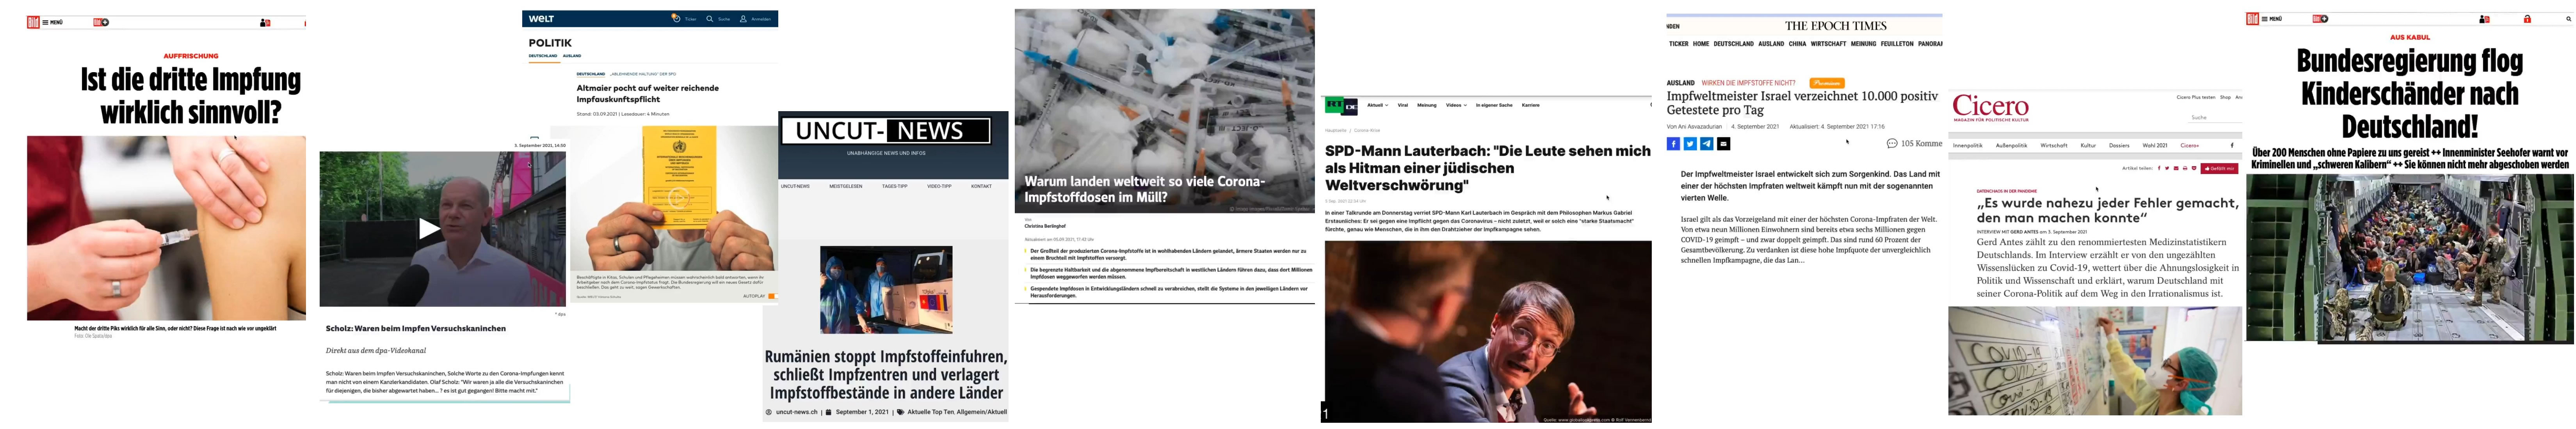
Task: Click the Welt search magnifier icon
Action: pyautogui.click(x=710, y=19)
